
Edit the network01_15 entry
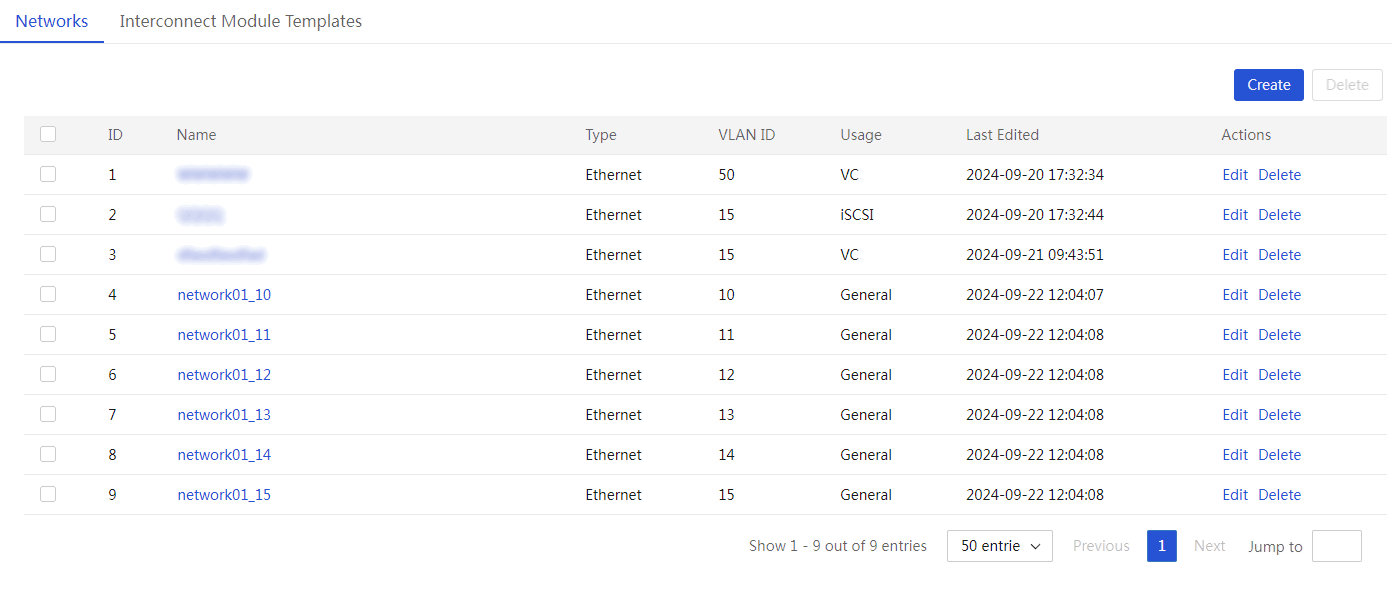[1235, 495]
